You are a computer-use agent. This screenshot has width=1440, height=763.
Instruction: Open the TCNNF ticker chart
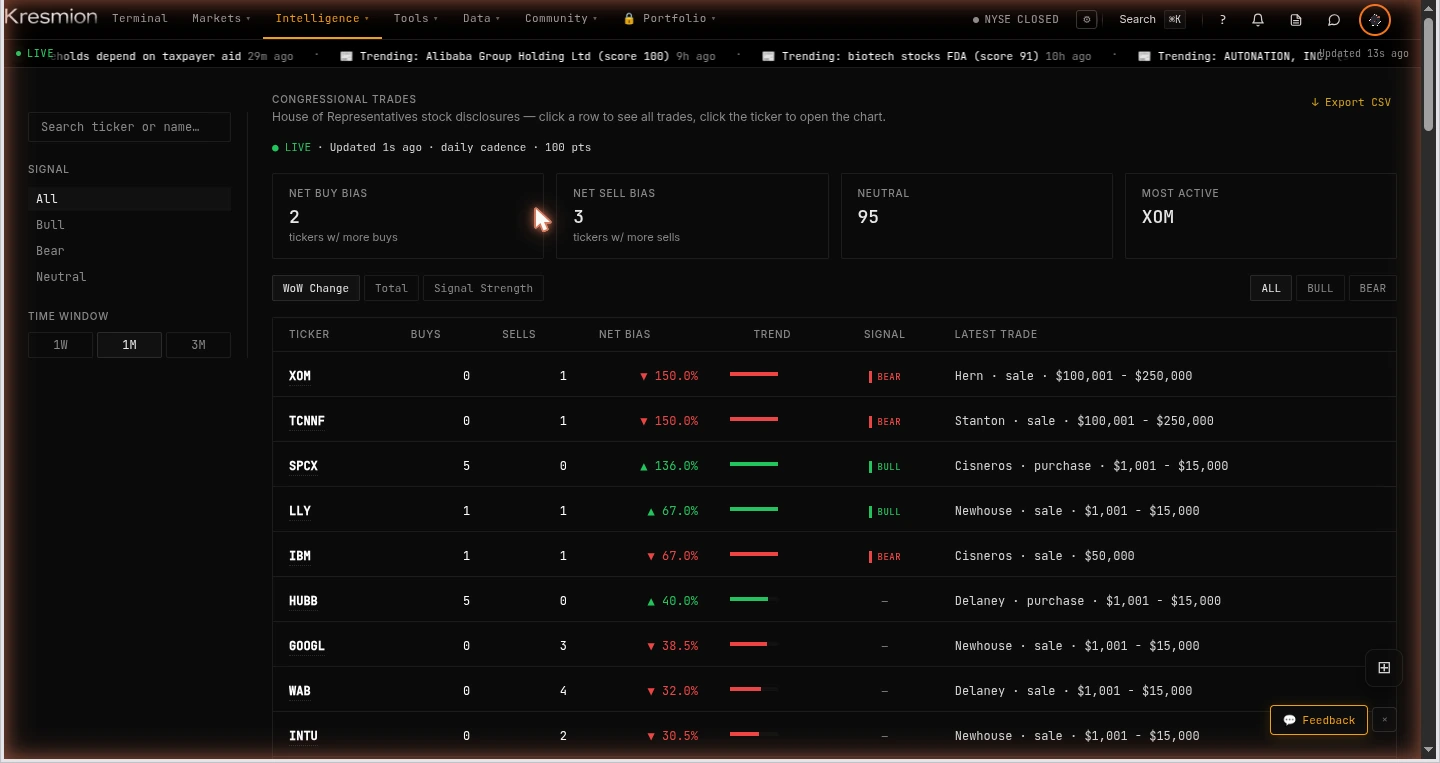307,421
